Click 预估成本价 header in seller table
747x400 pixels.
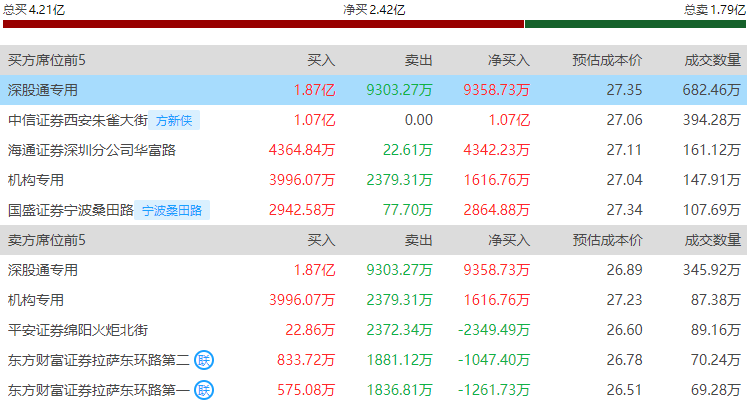tap(607, 240)
